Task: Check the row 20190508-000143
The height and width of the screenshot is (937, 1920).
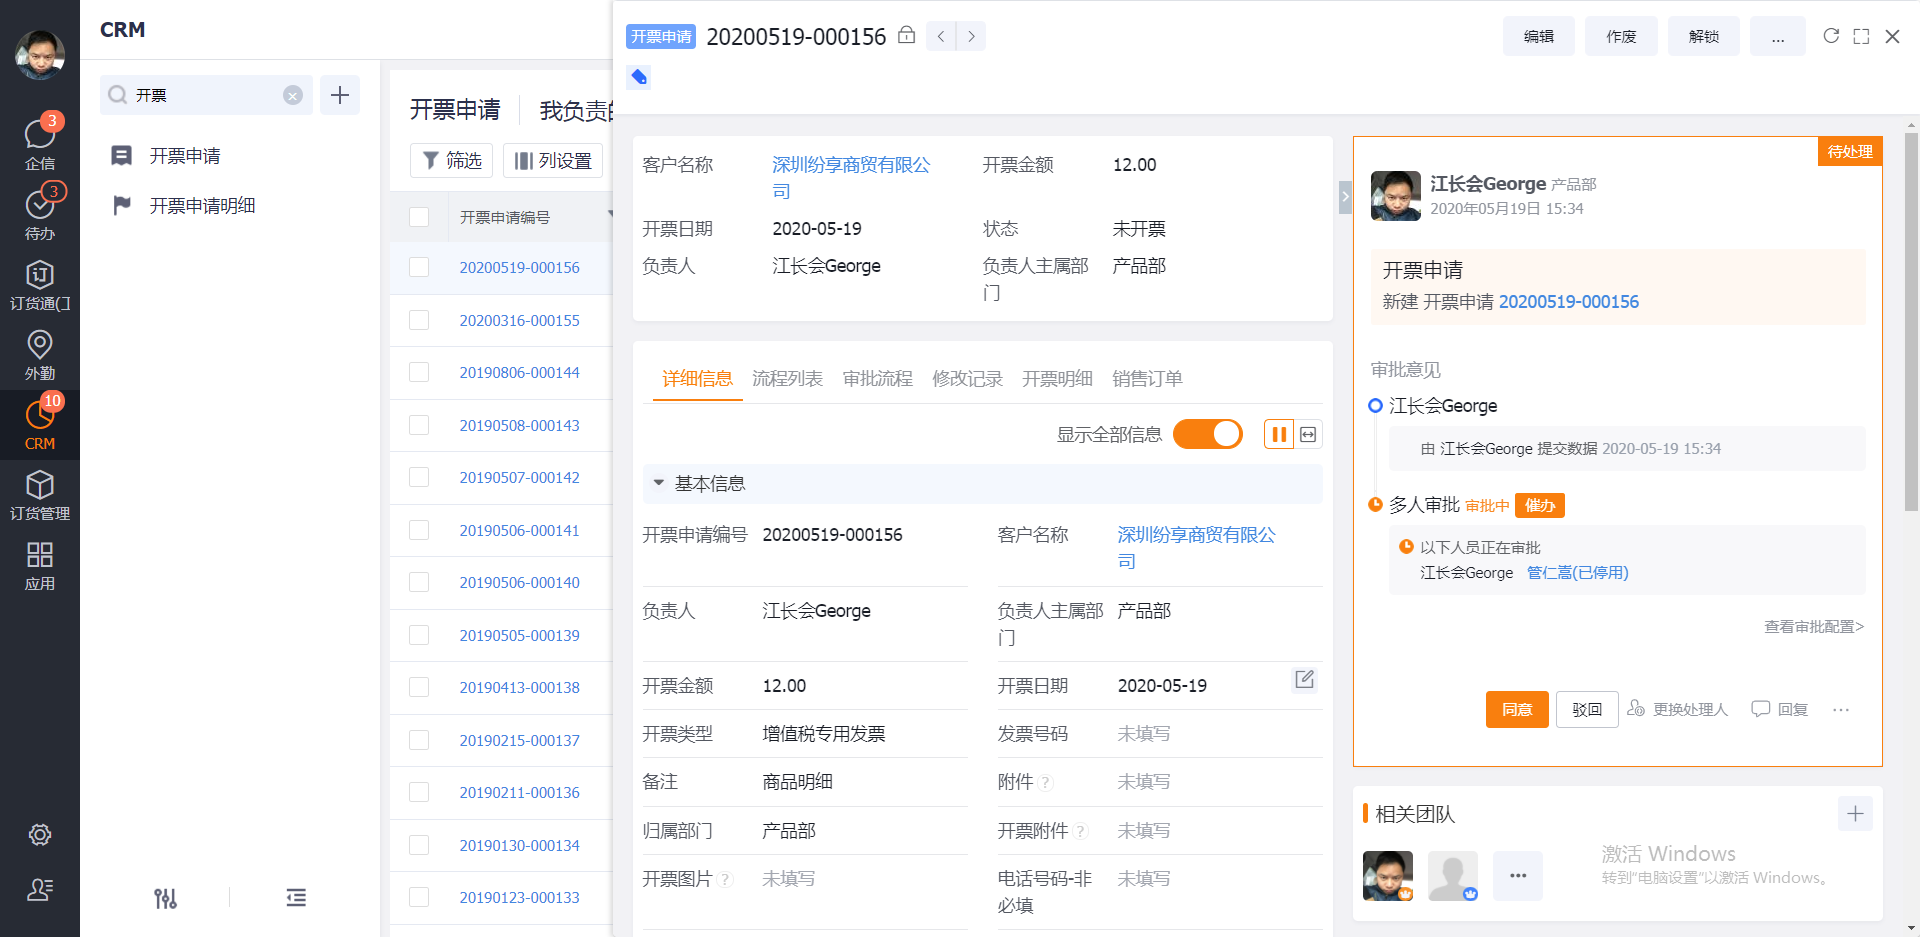Action: pos(419,425)
